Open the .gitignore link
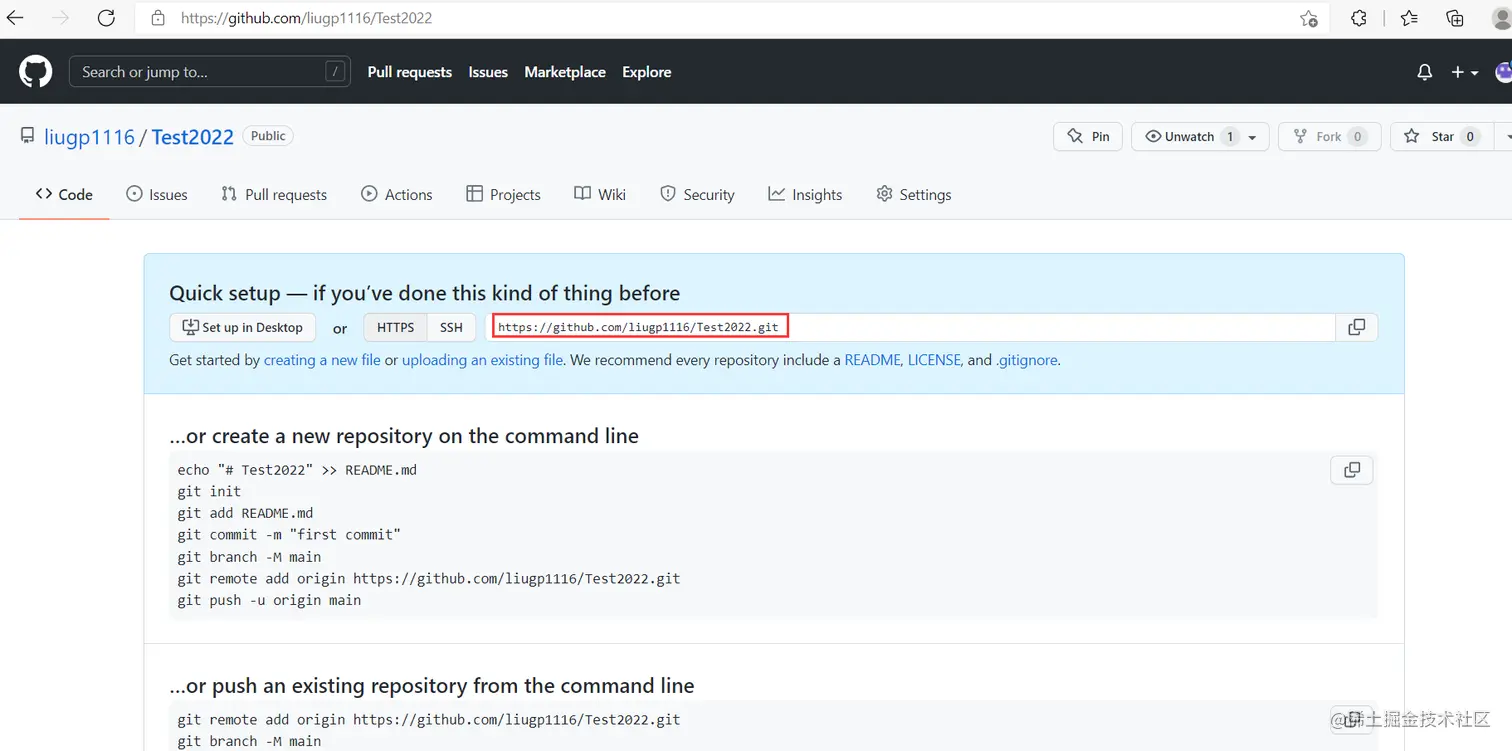The image size is (1512, 751). coord(1027,360)
